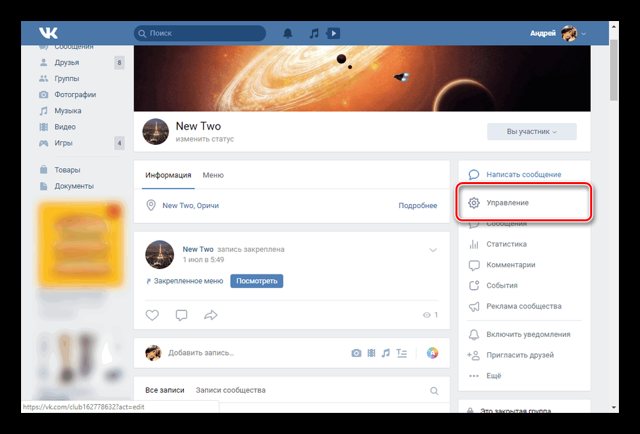Viewport: 640px width, 434px height.
Task: Click the pinned post comment icon
Action: 181,315
